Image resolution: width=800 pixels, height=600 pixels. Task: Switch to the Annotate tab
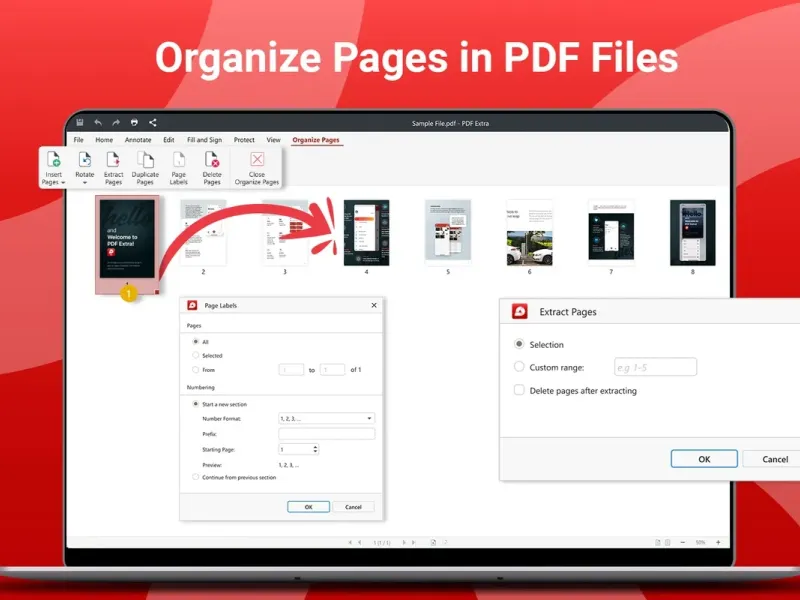tap(138, 140)
